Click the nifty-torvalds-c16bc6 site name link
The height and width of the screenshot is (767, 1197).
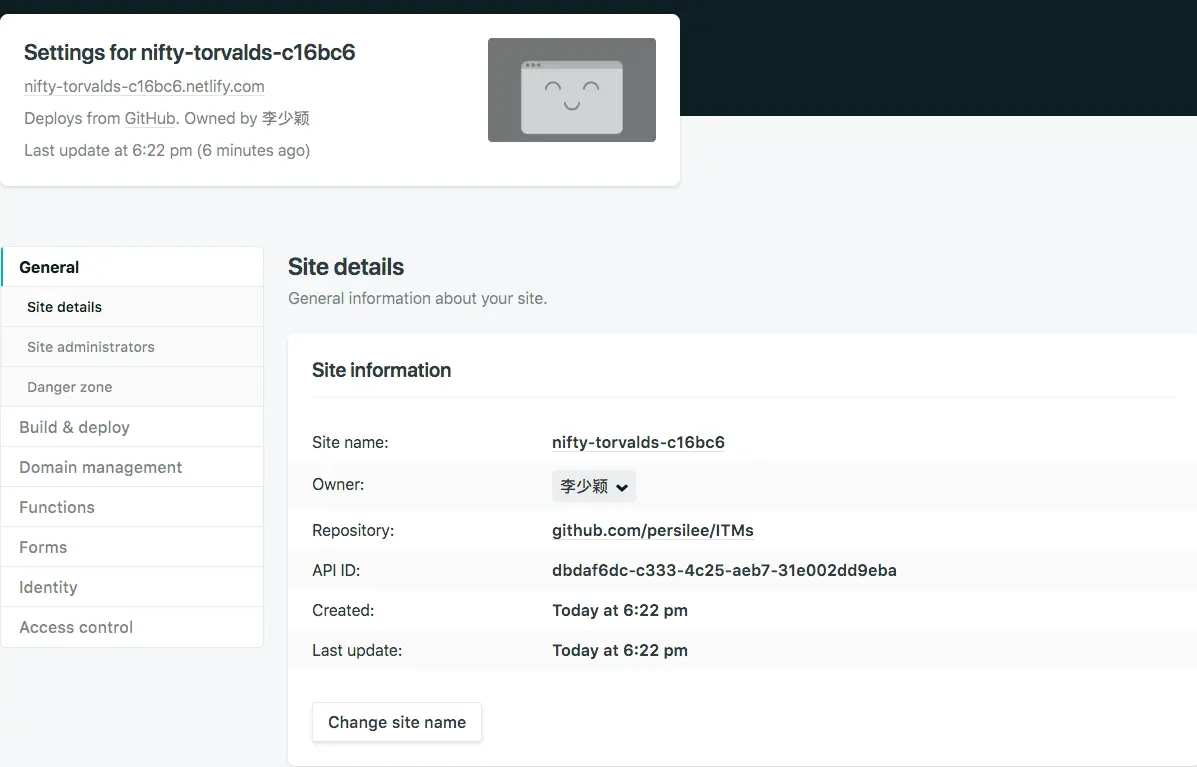coord(638,442)
